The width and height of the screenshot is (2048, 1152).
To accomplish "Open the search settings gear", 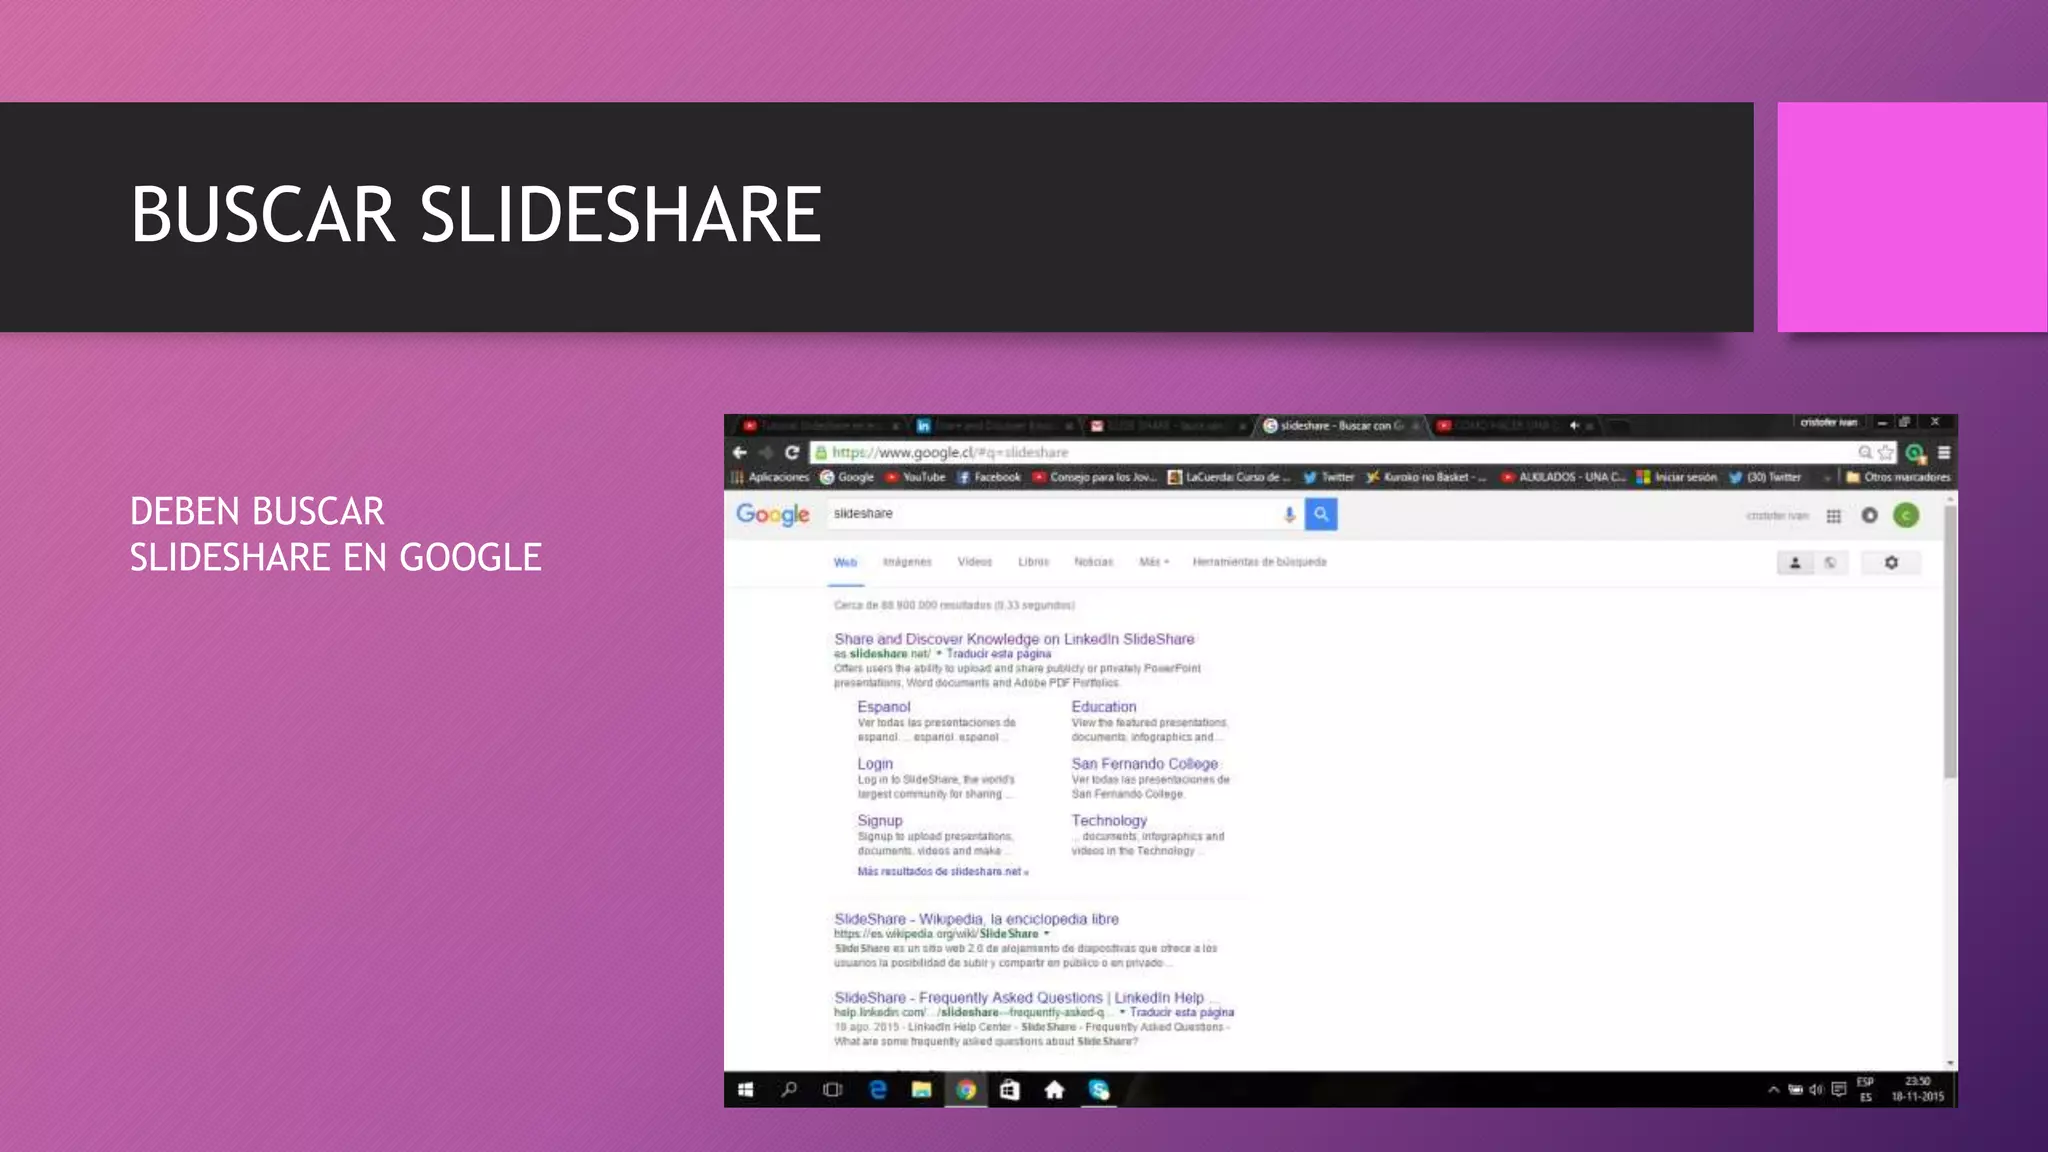I will [x=1891, y=563].
